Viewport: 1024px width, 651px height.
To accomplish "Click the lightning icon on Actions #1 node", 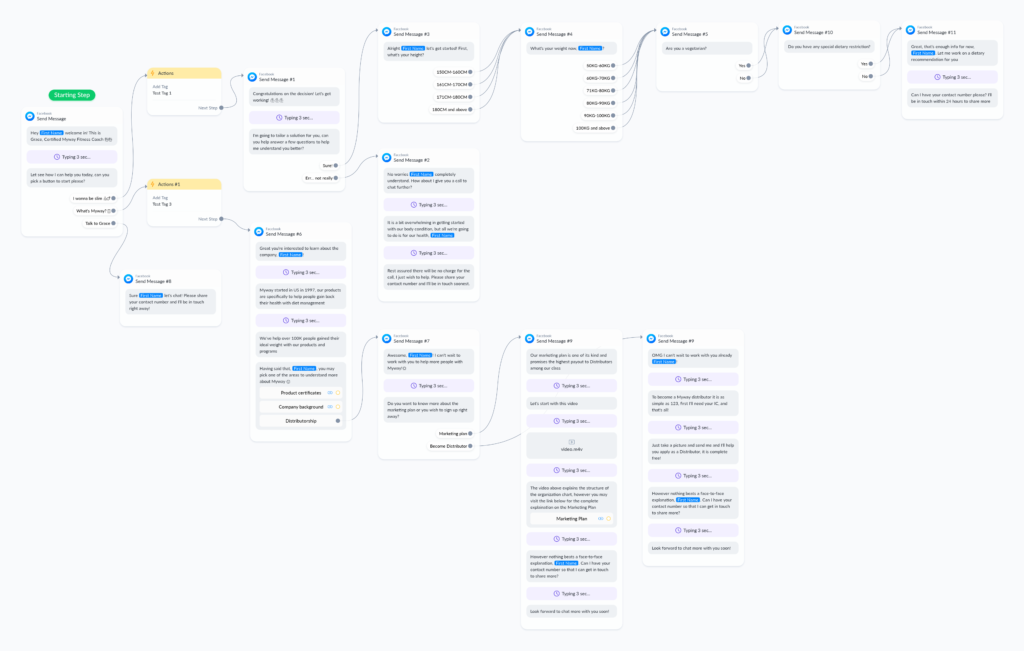I will click(153, 184).
